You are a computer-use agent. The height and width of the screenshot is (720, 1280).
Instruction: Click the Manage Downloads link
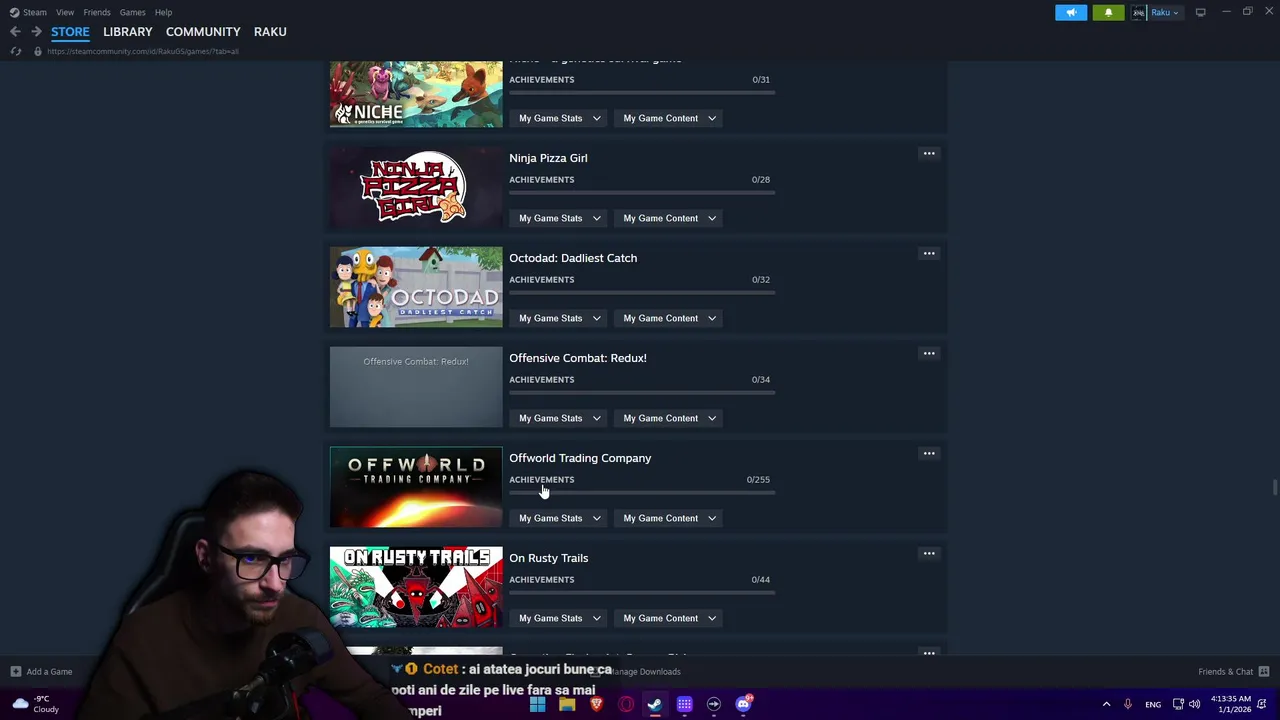click(645, 672)
